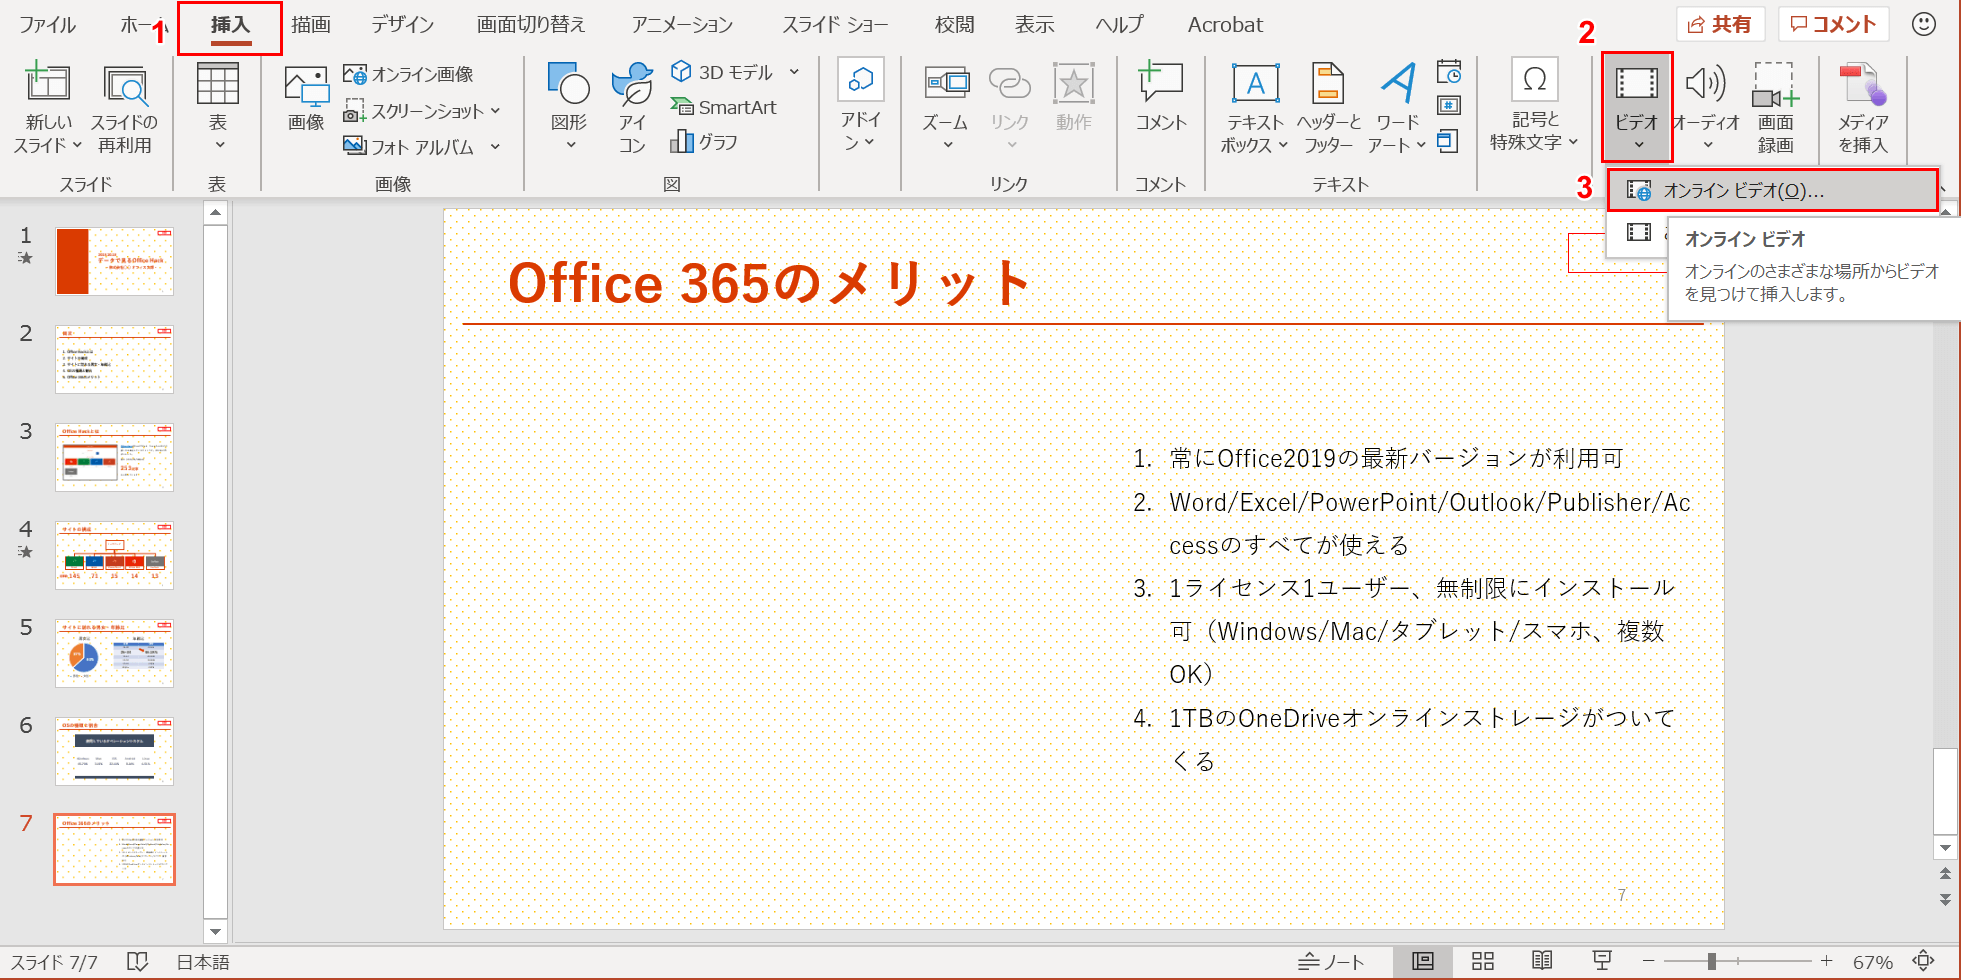Open the Shapes (図形) gallery
Screen dimensions: 1961x980
click(569, 107)
